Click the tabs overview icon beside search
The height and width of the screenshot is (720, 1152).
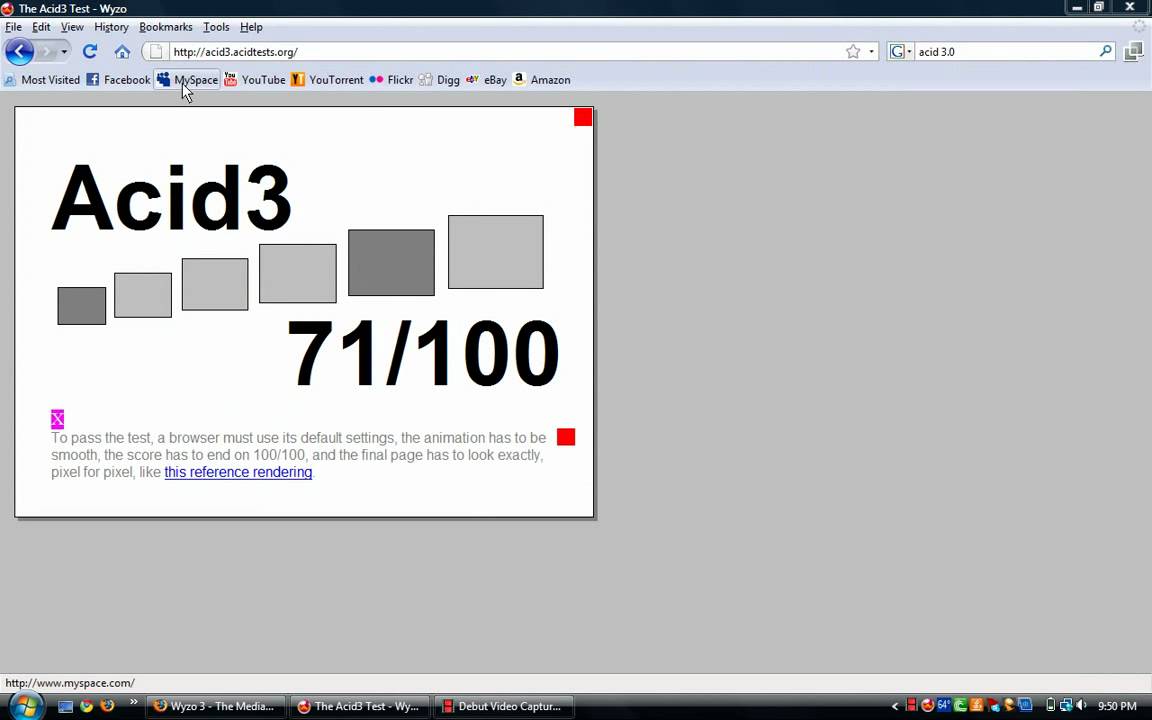point(1134,51)
